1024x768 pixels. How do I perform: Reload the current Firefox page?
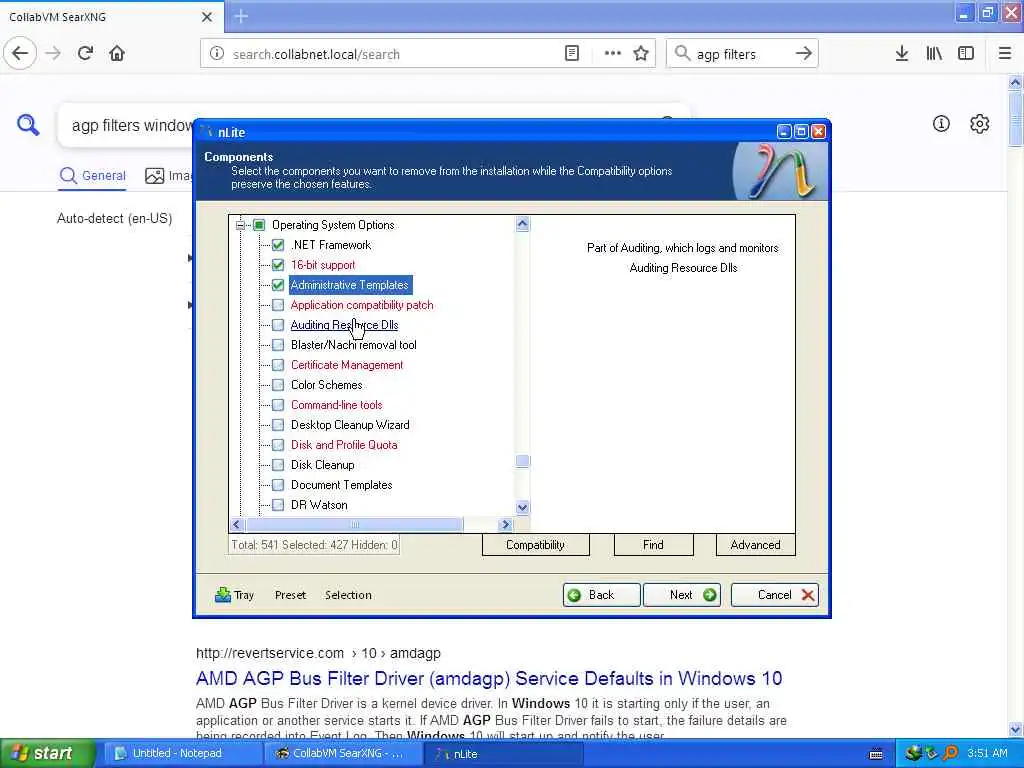click(x=86, y=54)
